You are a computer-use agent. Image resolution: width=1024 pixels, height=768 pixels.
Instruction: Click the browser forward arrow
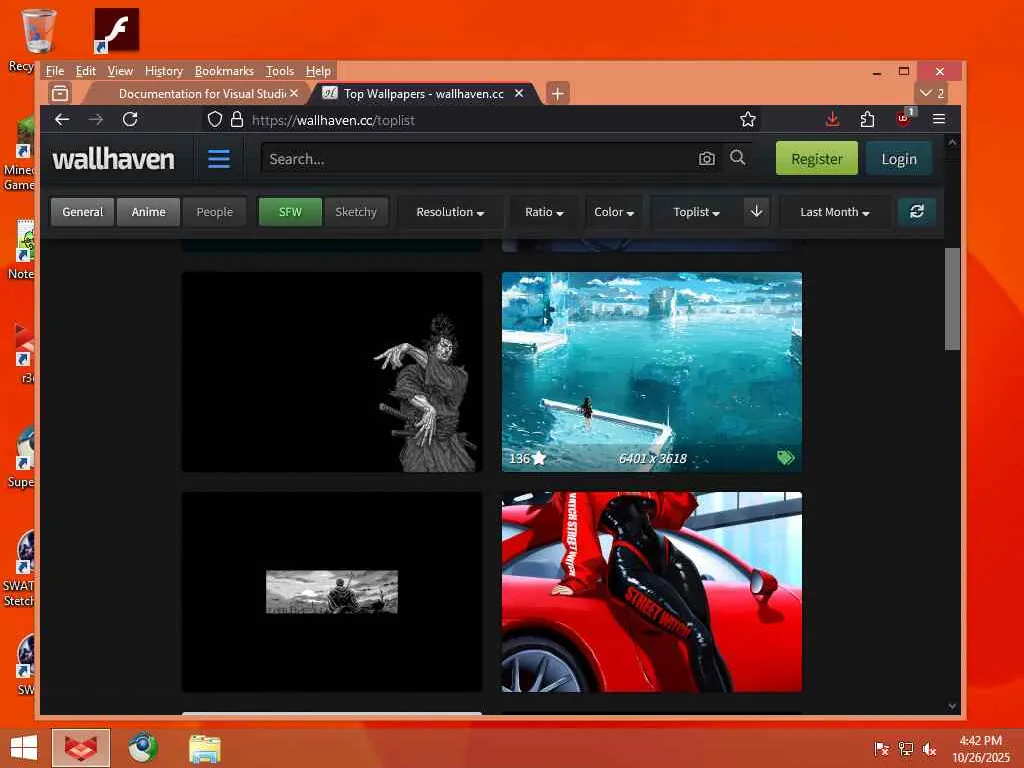point(96,120)
